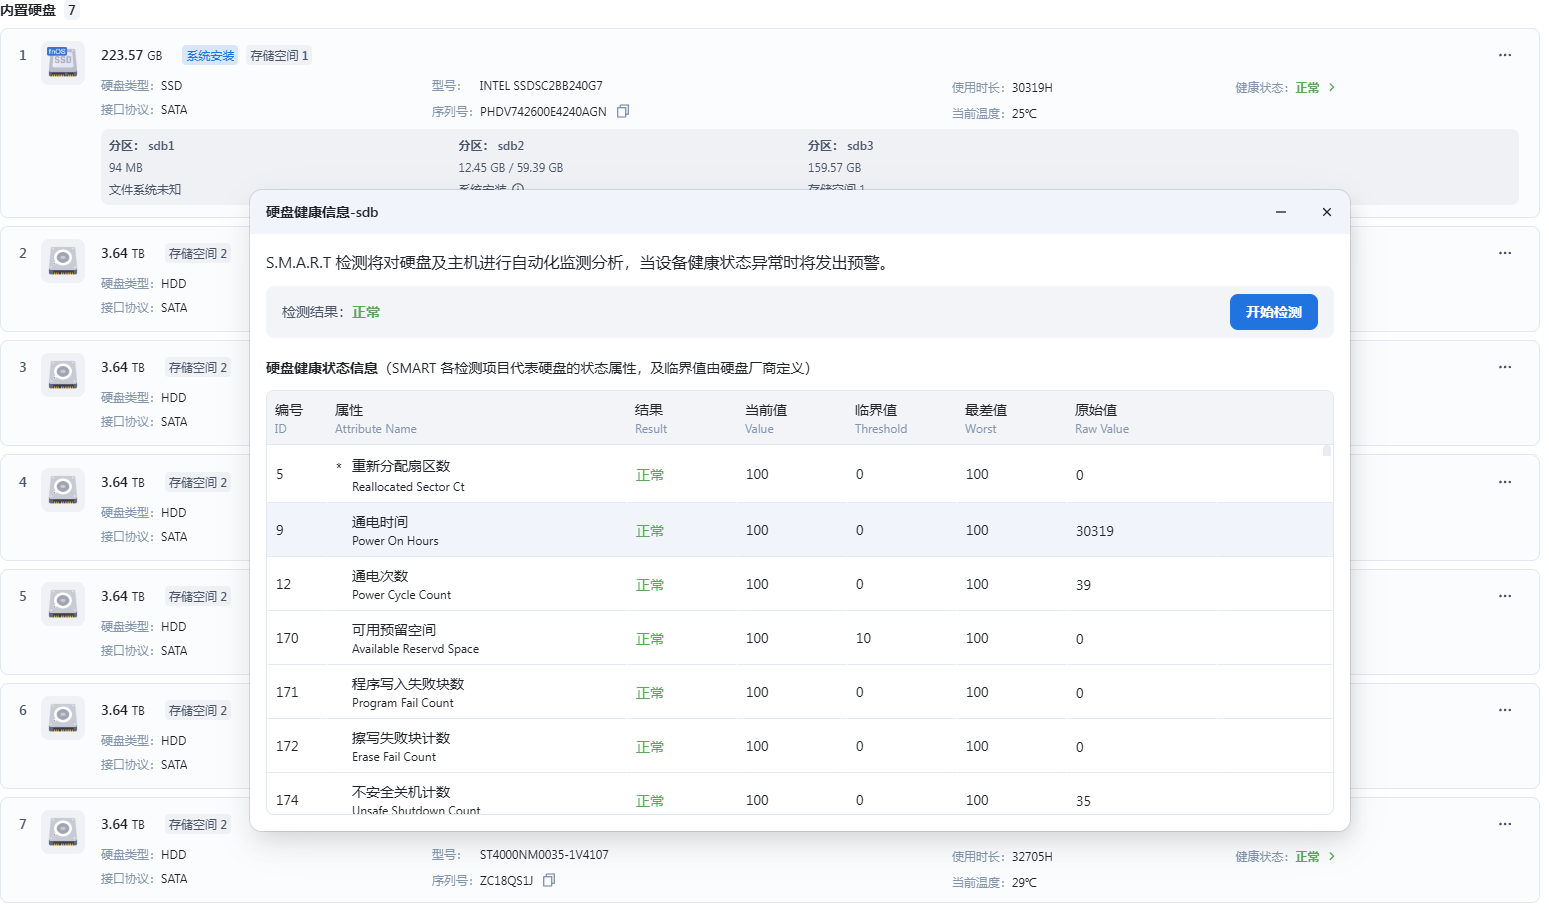
Task: Click temperature 25℃ on disk 1
Action: click(x=1024, y=114)
